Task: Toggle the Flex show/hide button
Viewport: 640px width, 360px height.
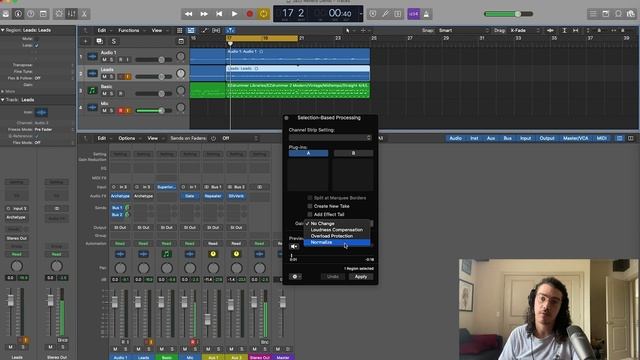Action: pos(216,30)
